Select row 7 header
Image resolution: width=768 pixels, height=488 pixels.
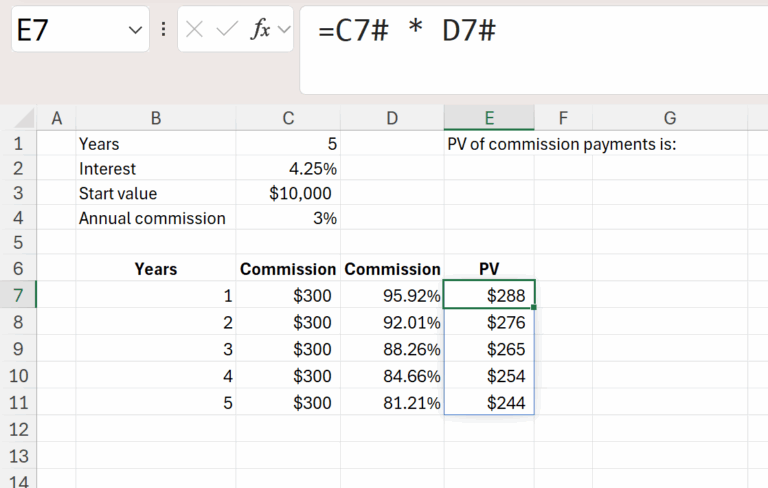(17, 295)
